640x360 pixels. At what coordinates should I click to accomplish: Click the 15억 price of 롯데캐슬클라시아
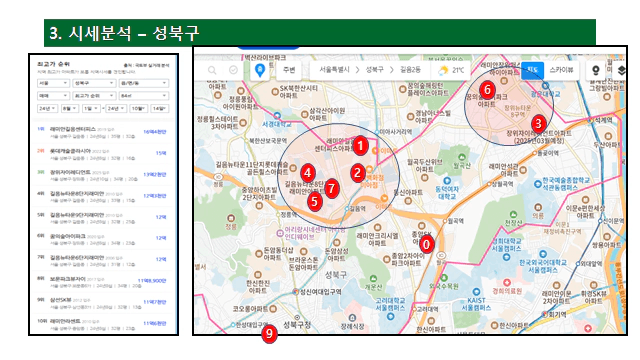coord(161,153)
